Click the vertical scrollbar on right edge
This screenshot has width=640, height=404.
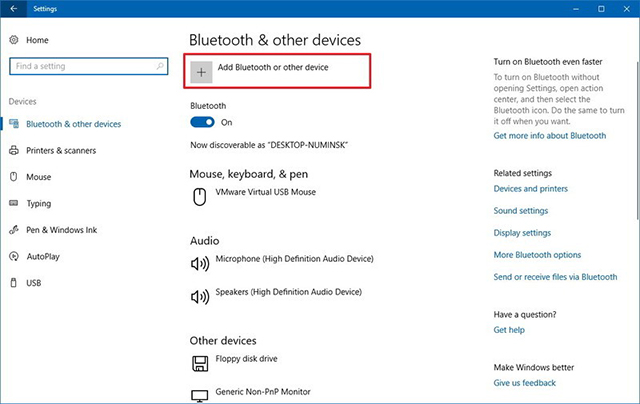(x=638, y=141)
